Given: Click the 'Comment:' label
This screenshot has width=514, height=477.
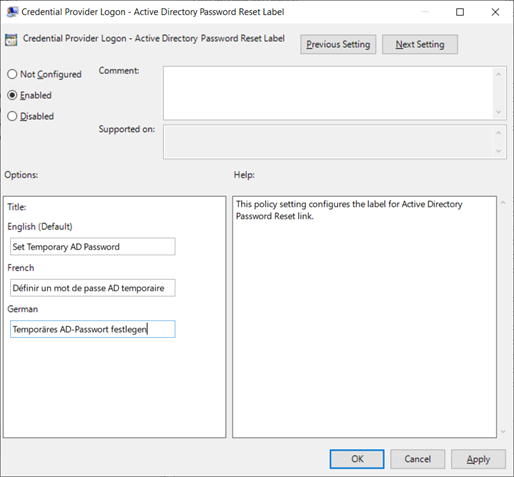Looking at the screenshot, I should [x=119, y=71].
